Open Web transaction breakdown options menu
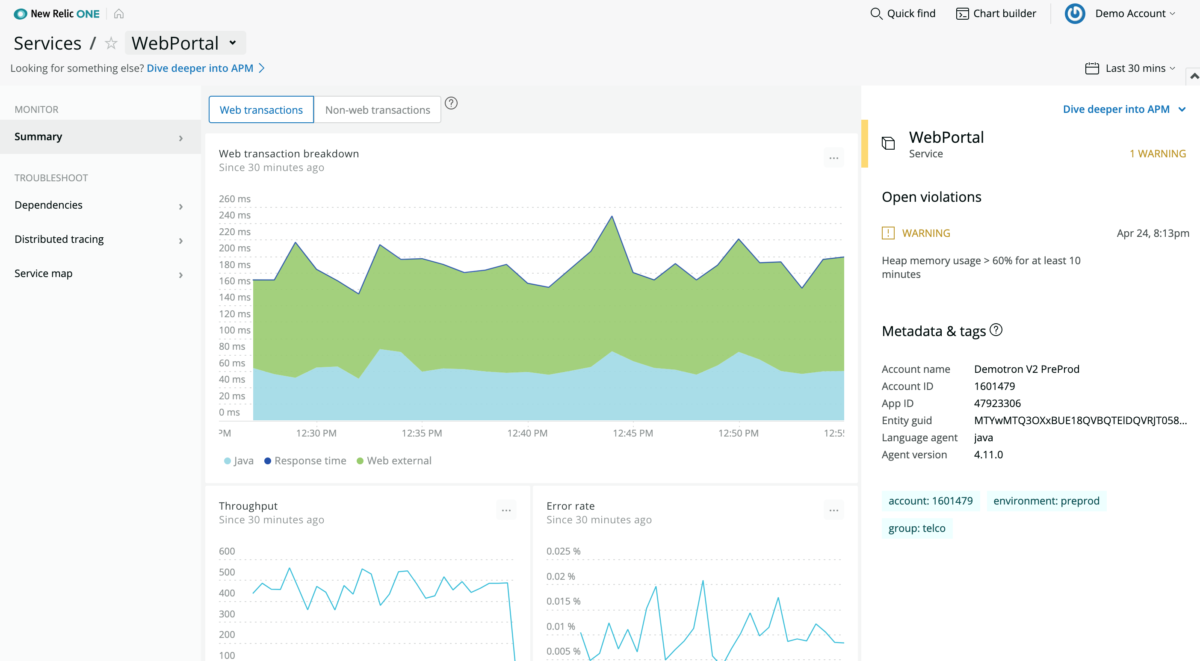Viewport: 1200px width, 661px height. [x=833, y=158]
